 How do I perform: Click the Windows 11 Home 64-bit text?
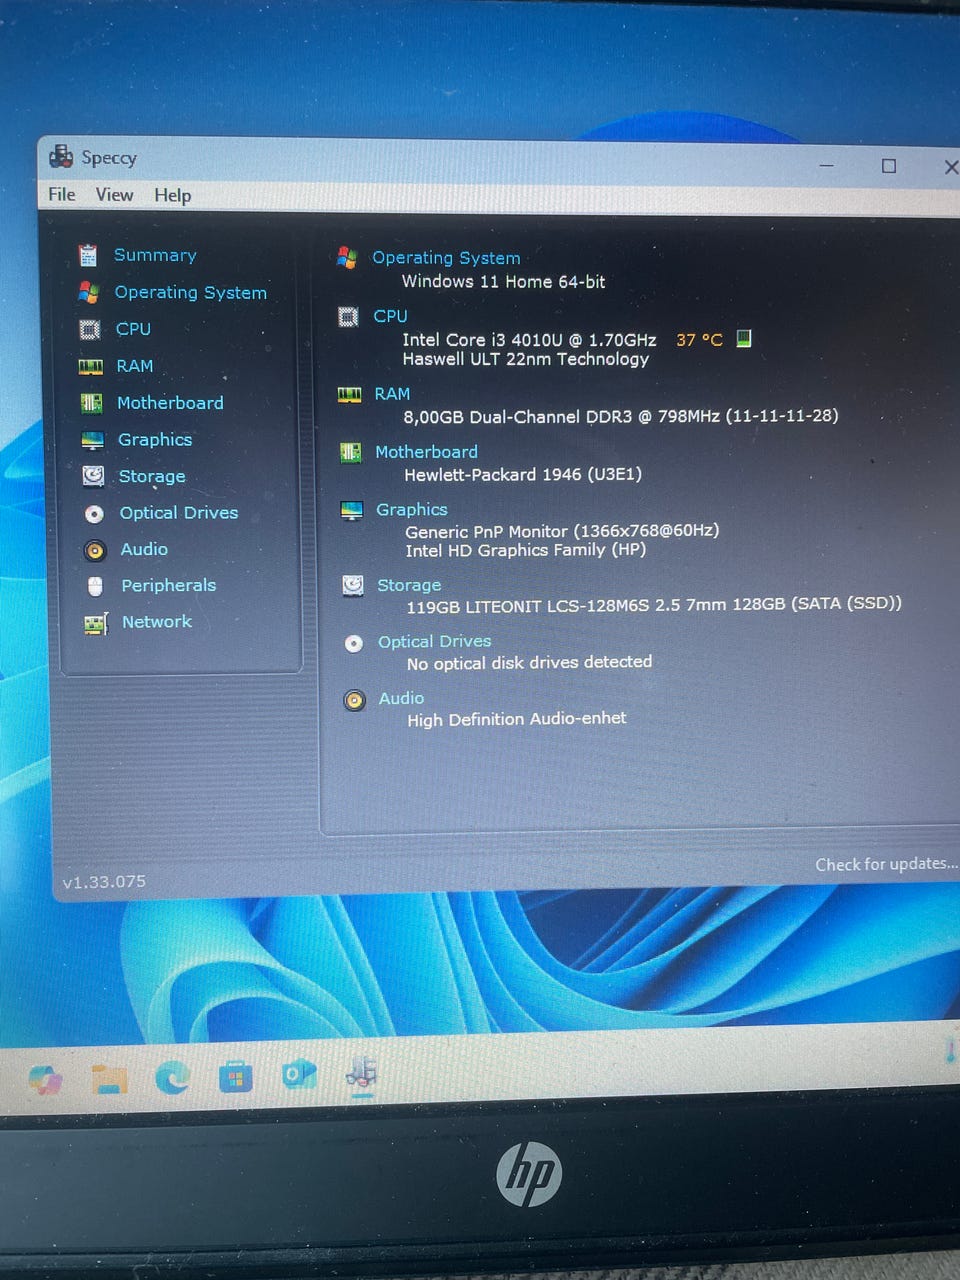point(504,282)
